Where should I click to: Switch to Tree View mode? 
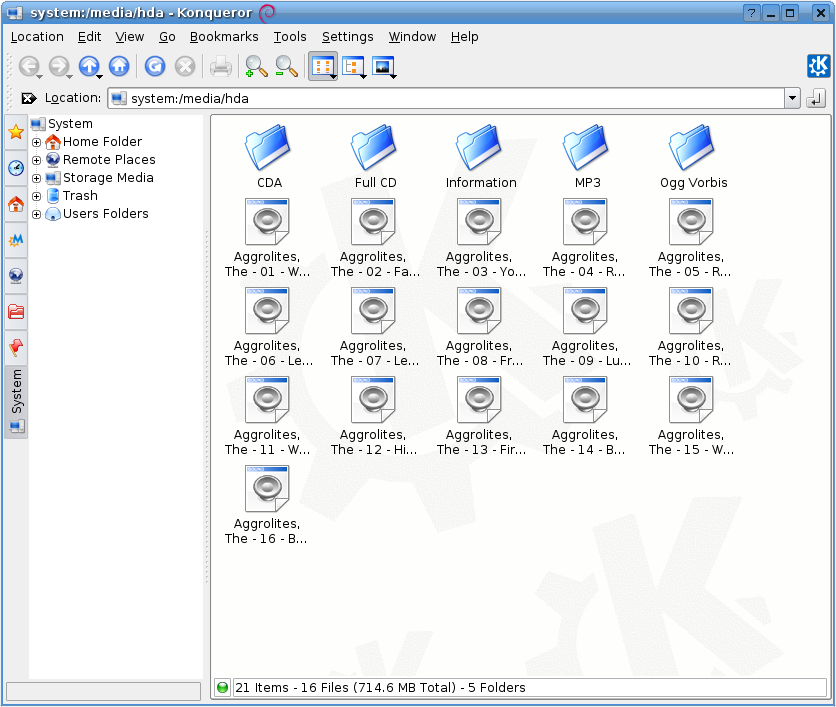[x=353, y=67]
